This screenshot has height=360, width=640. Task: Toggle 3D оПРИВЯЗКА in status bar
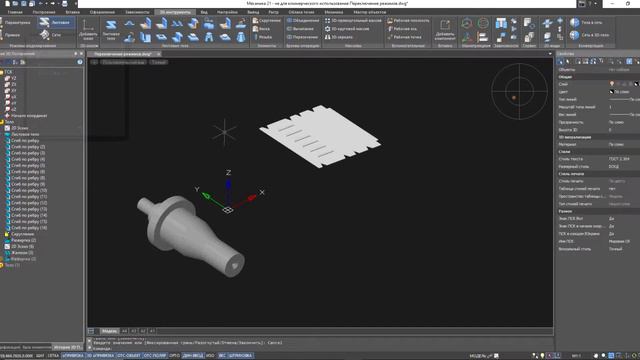[100, 356]
